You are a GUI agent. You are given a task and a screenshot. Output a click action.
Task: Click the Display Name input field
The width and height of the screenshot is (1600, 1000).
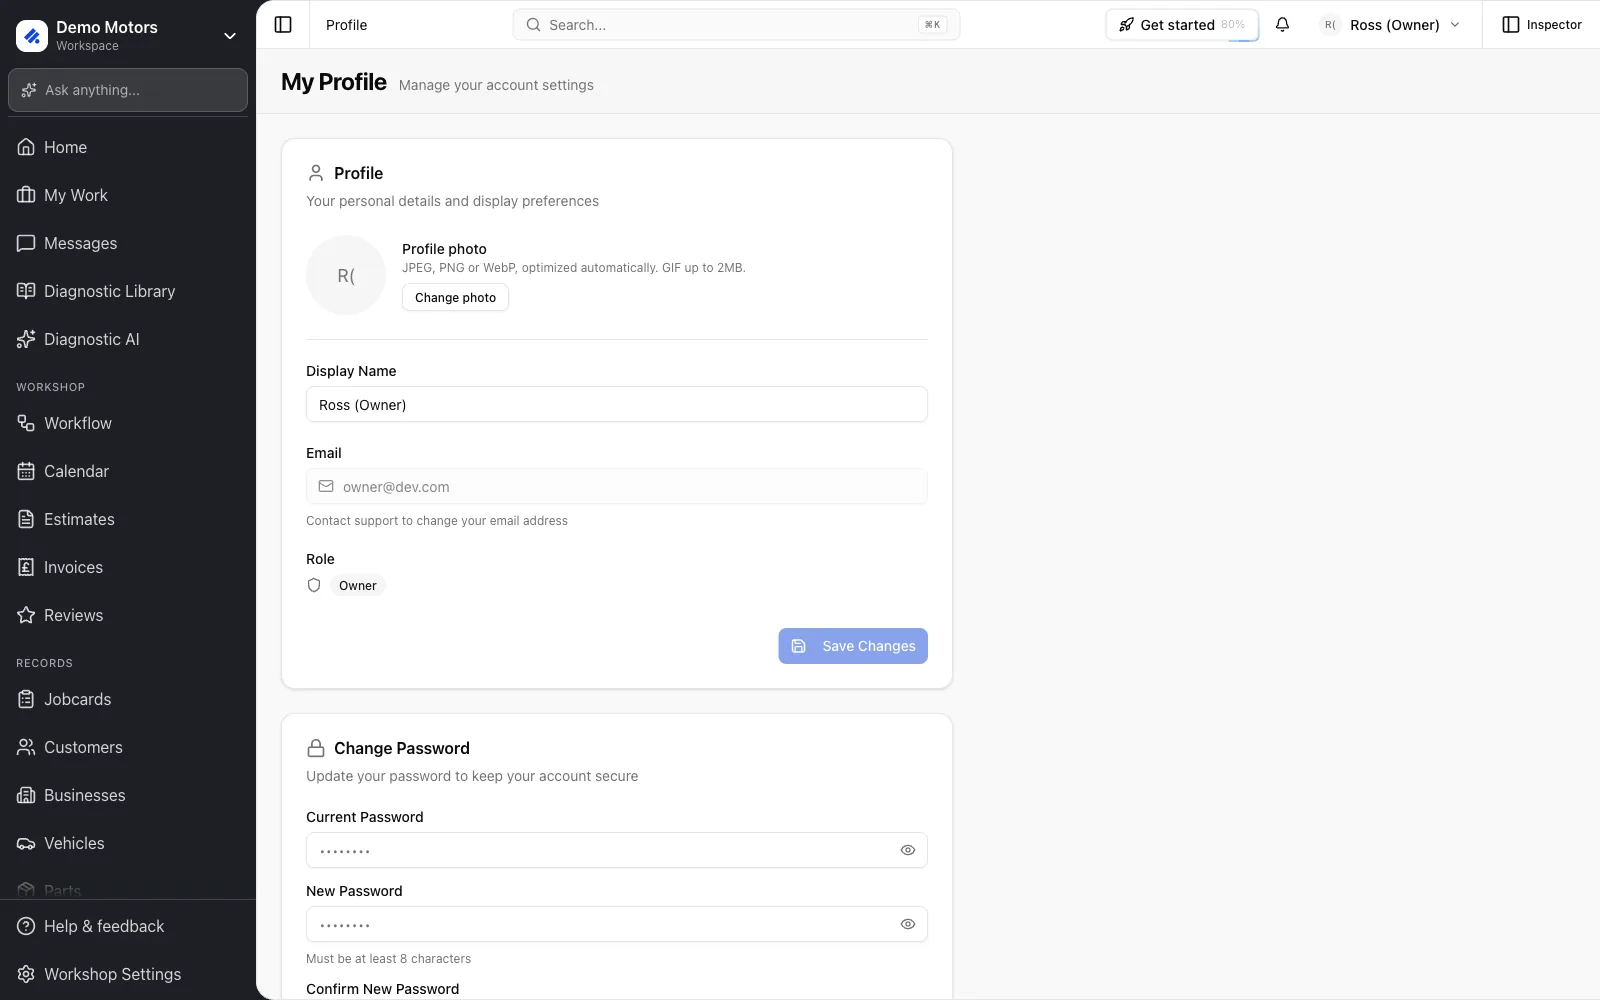tap(617, 405)
